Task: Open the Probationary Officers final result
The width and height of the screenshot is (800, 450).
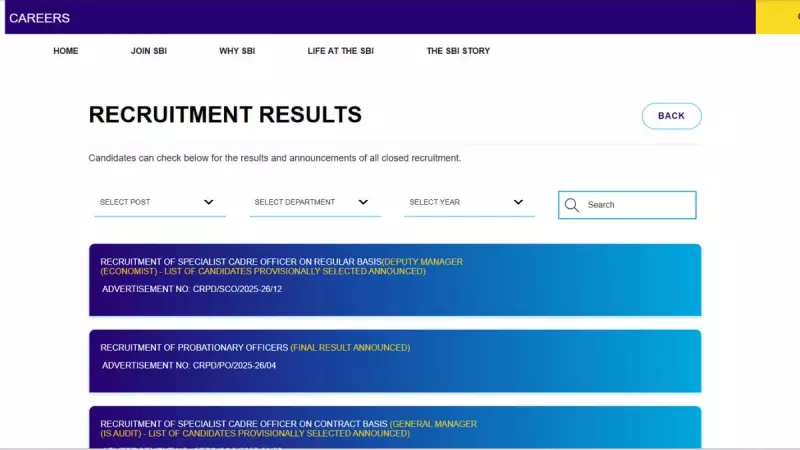Action: (255, 348)
